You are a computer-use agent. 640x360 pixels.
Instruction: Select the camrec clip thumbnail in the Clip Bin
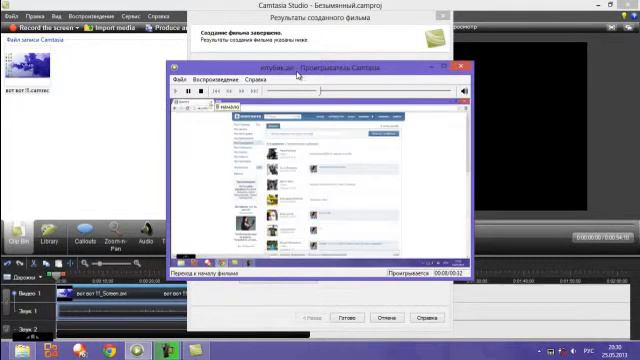[x=28, y=65]
